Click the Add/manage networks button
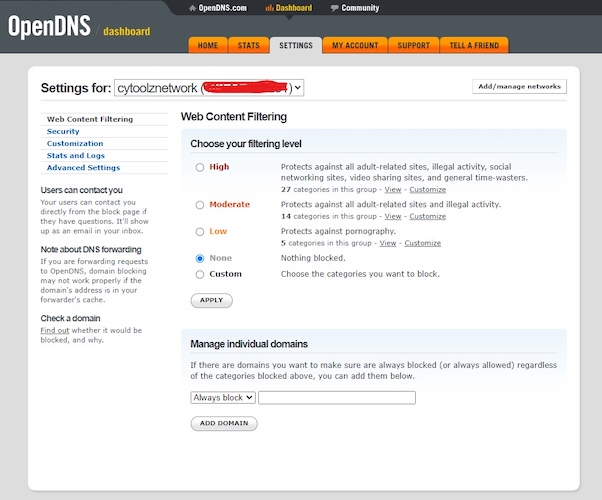 tap(519, 86)
